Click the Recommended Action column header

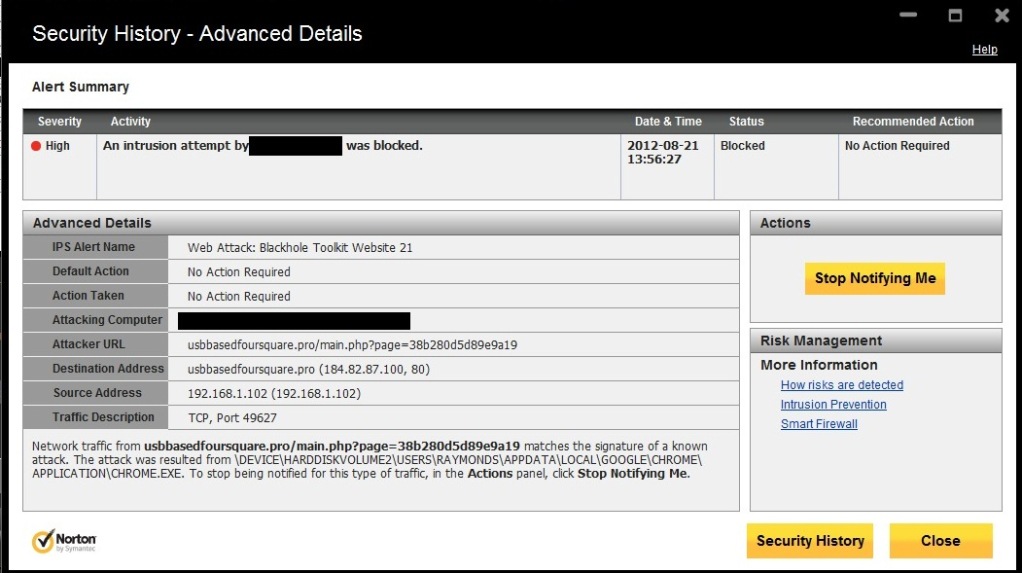(x=912, y=121)
